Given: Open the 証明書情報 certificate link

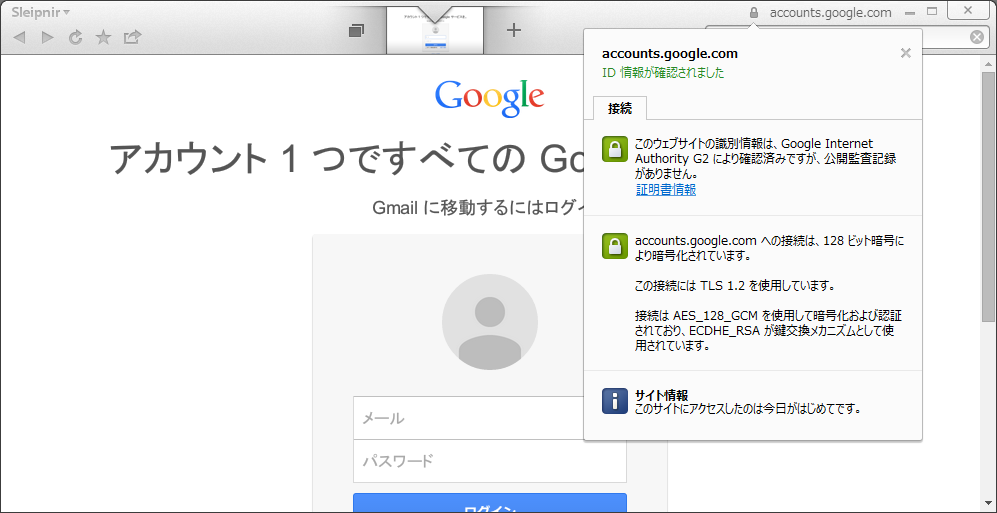Looking at the screenshot, I should 666,190.
